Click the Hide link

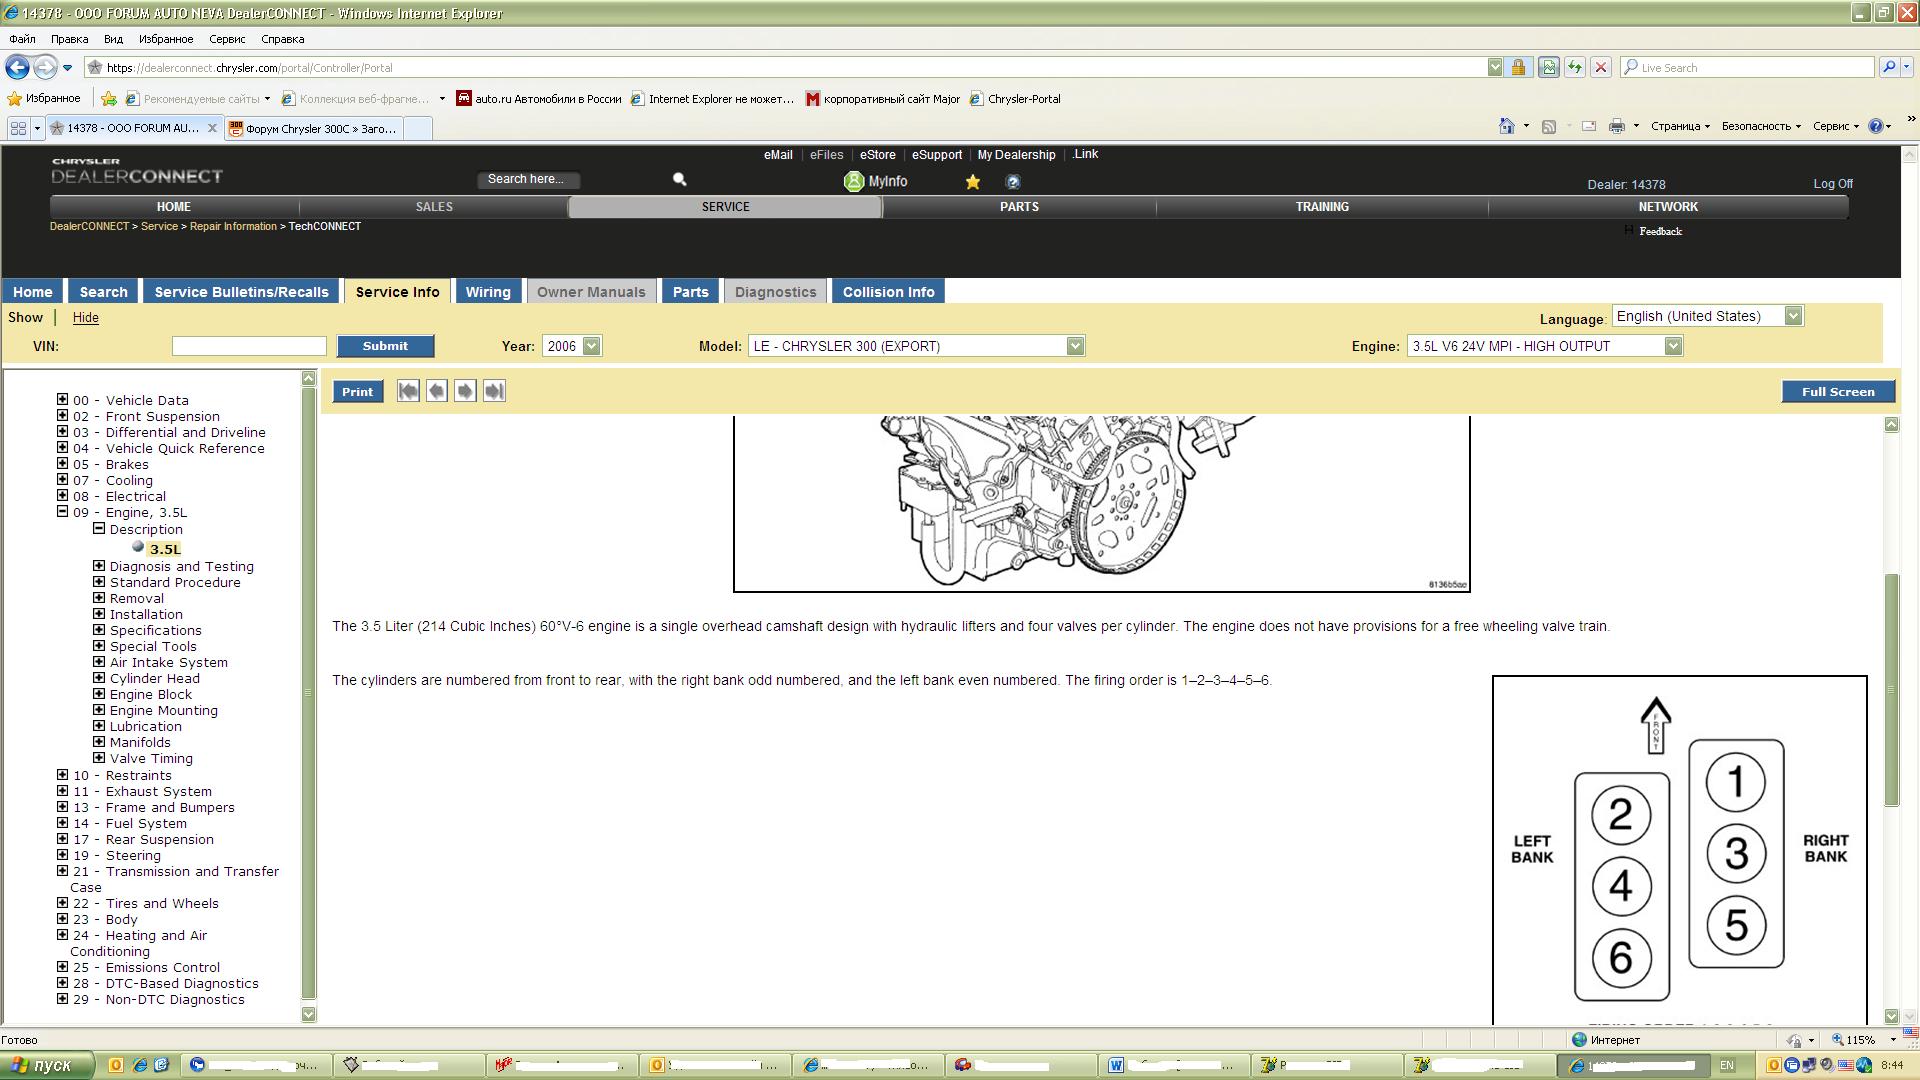[85, 317]
